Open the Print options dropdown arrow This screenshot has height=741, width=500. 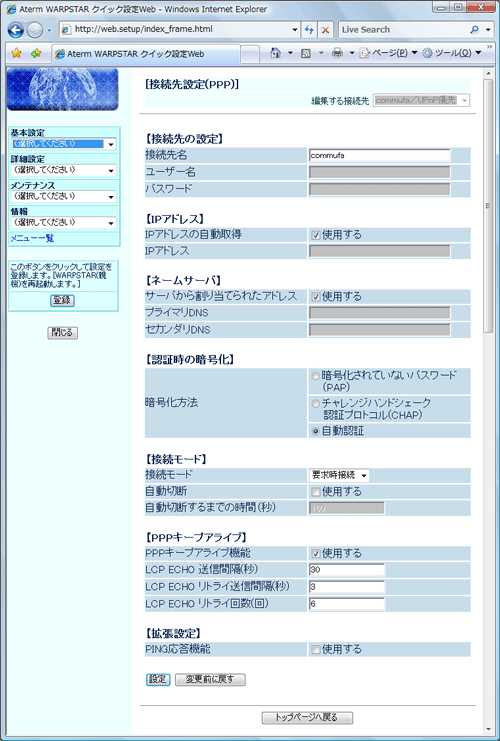pyautogui.click(x=352, y=53)
